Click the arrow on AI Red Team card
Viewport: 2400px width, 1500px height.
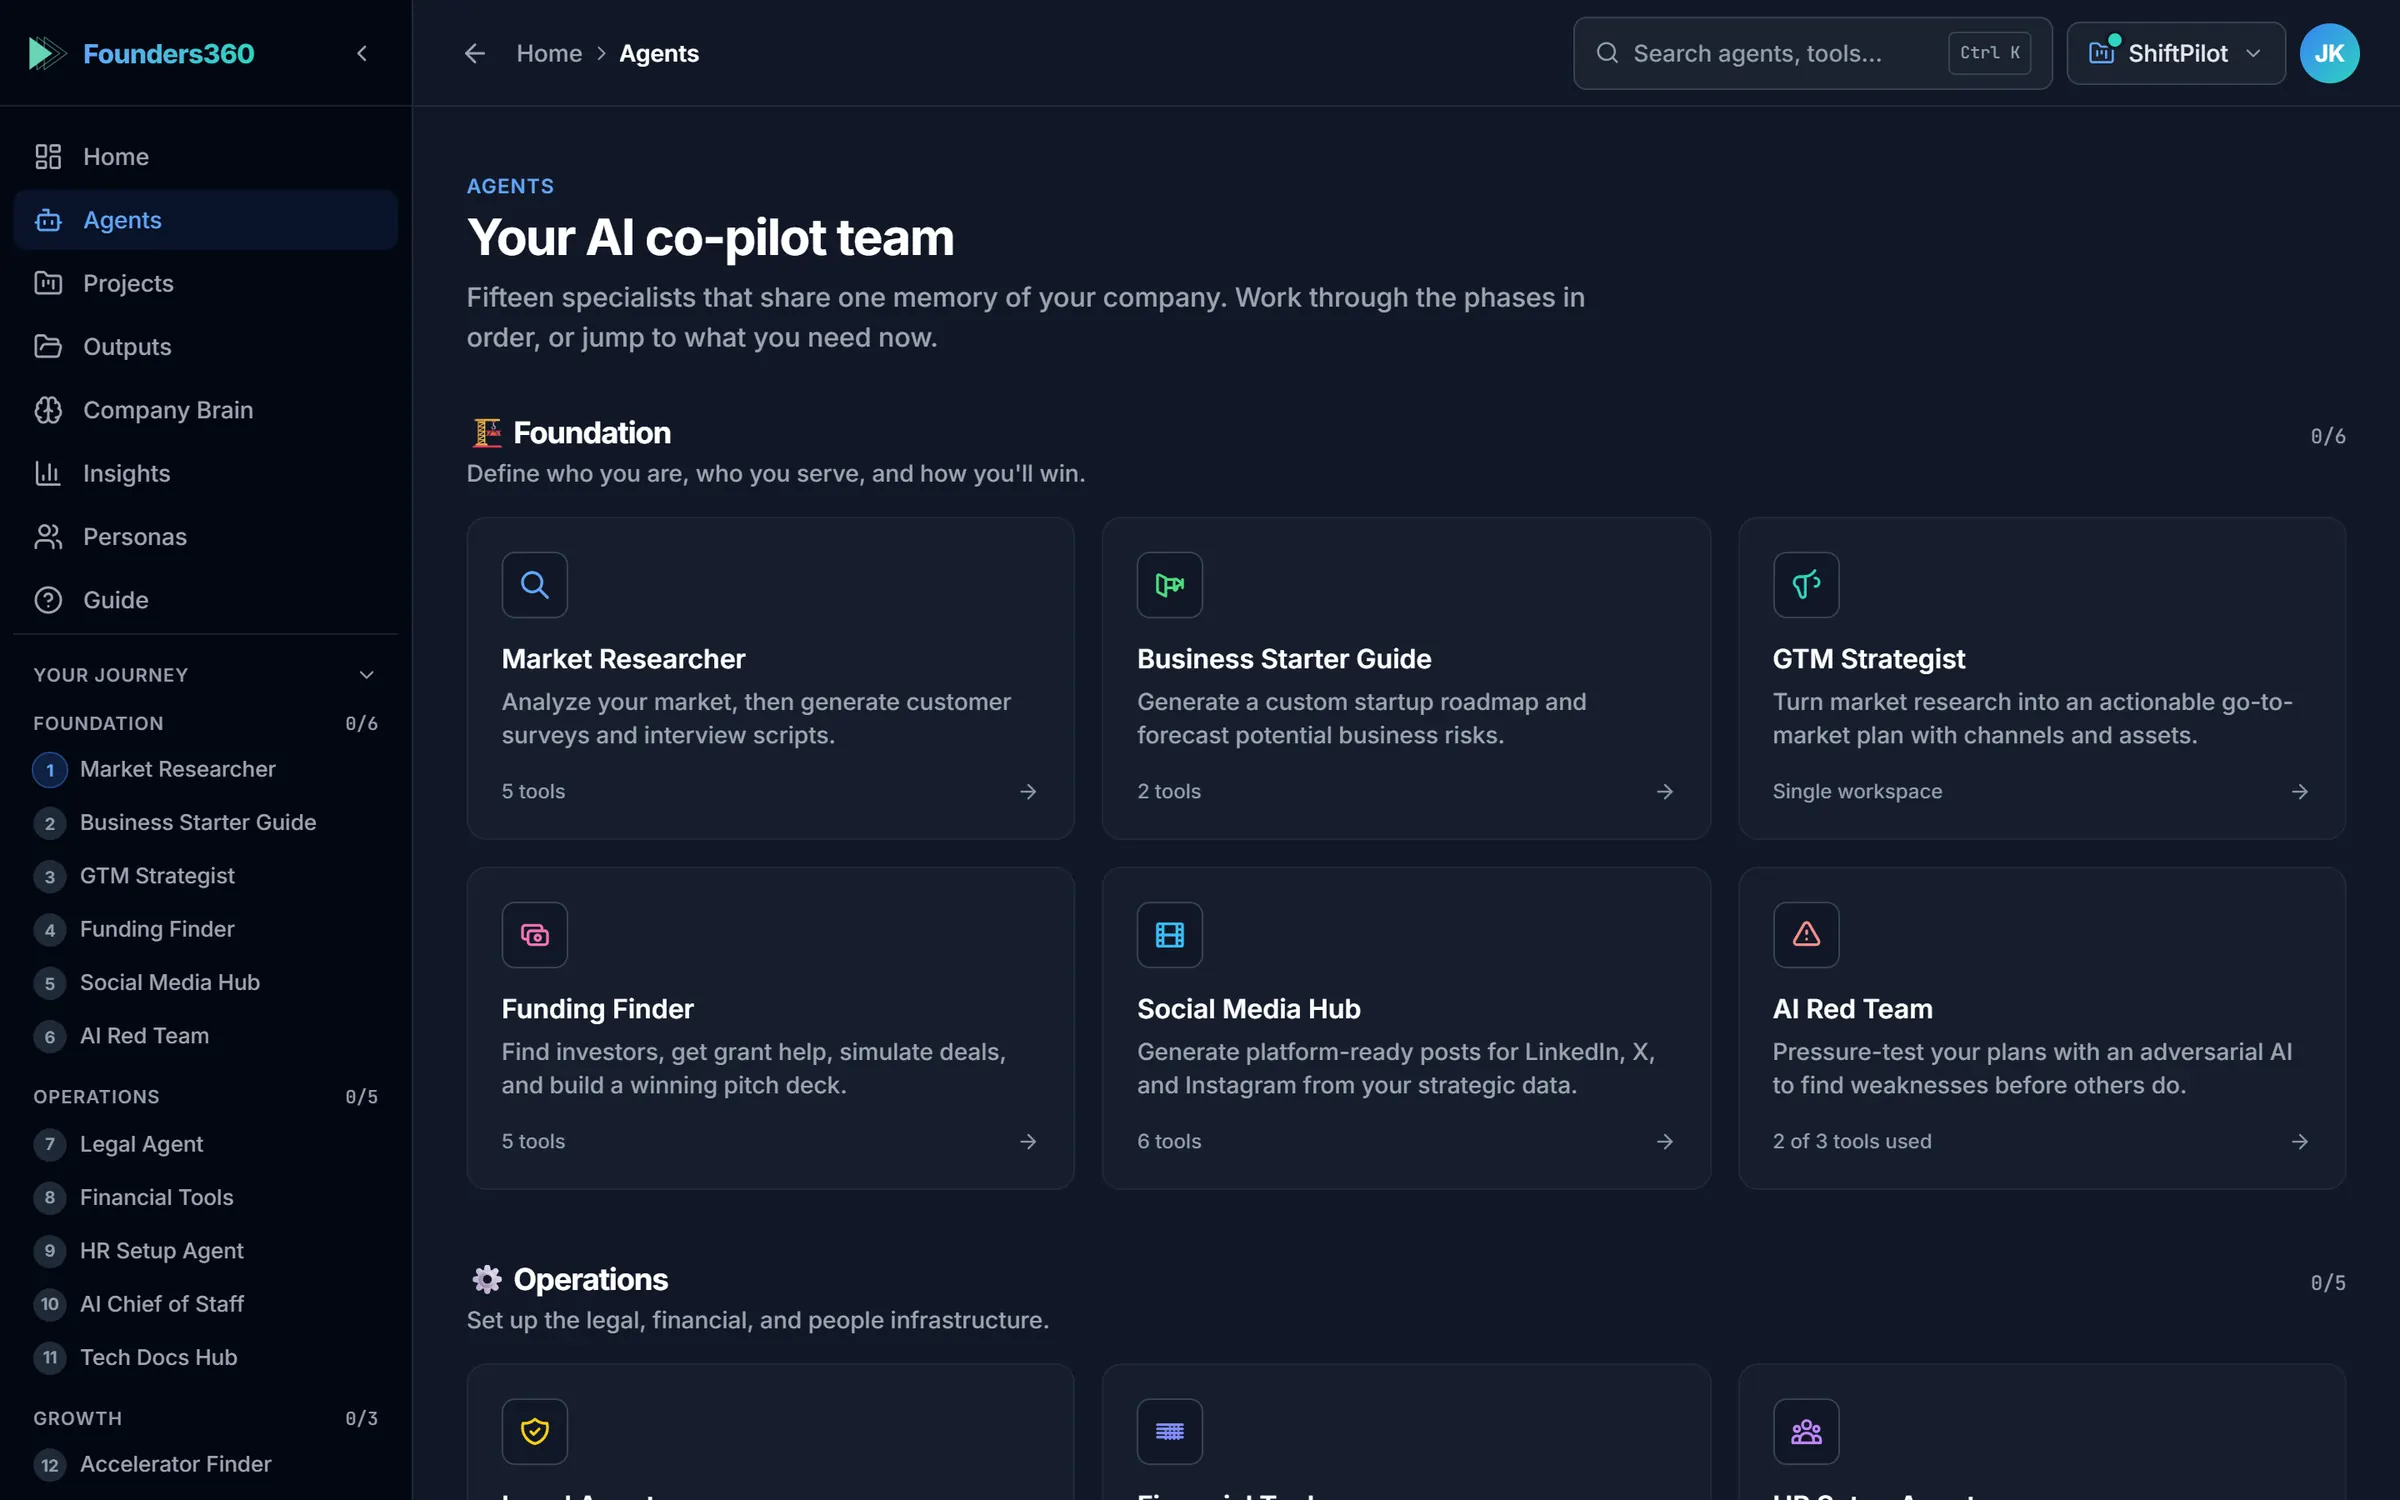[x=2300, y=1141]
